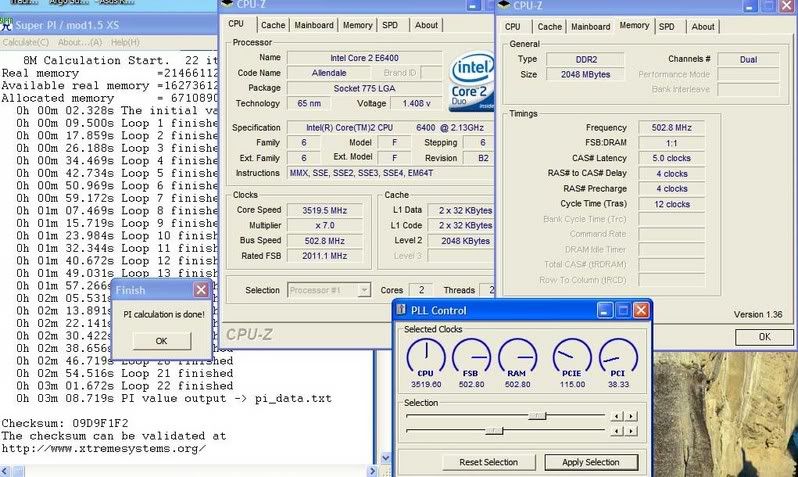Switch to Mainboard tab in left CPU-Z window

pyautogui.click(x=314, y=25)
